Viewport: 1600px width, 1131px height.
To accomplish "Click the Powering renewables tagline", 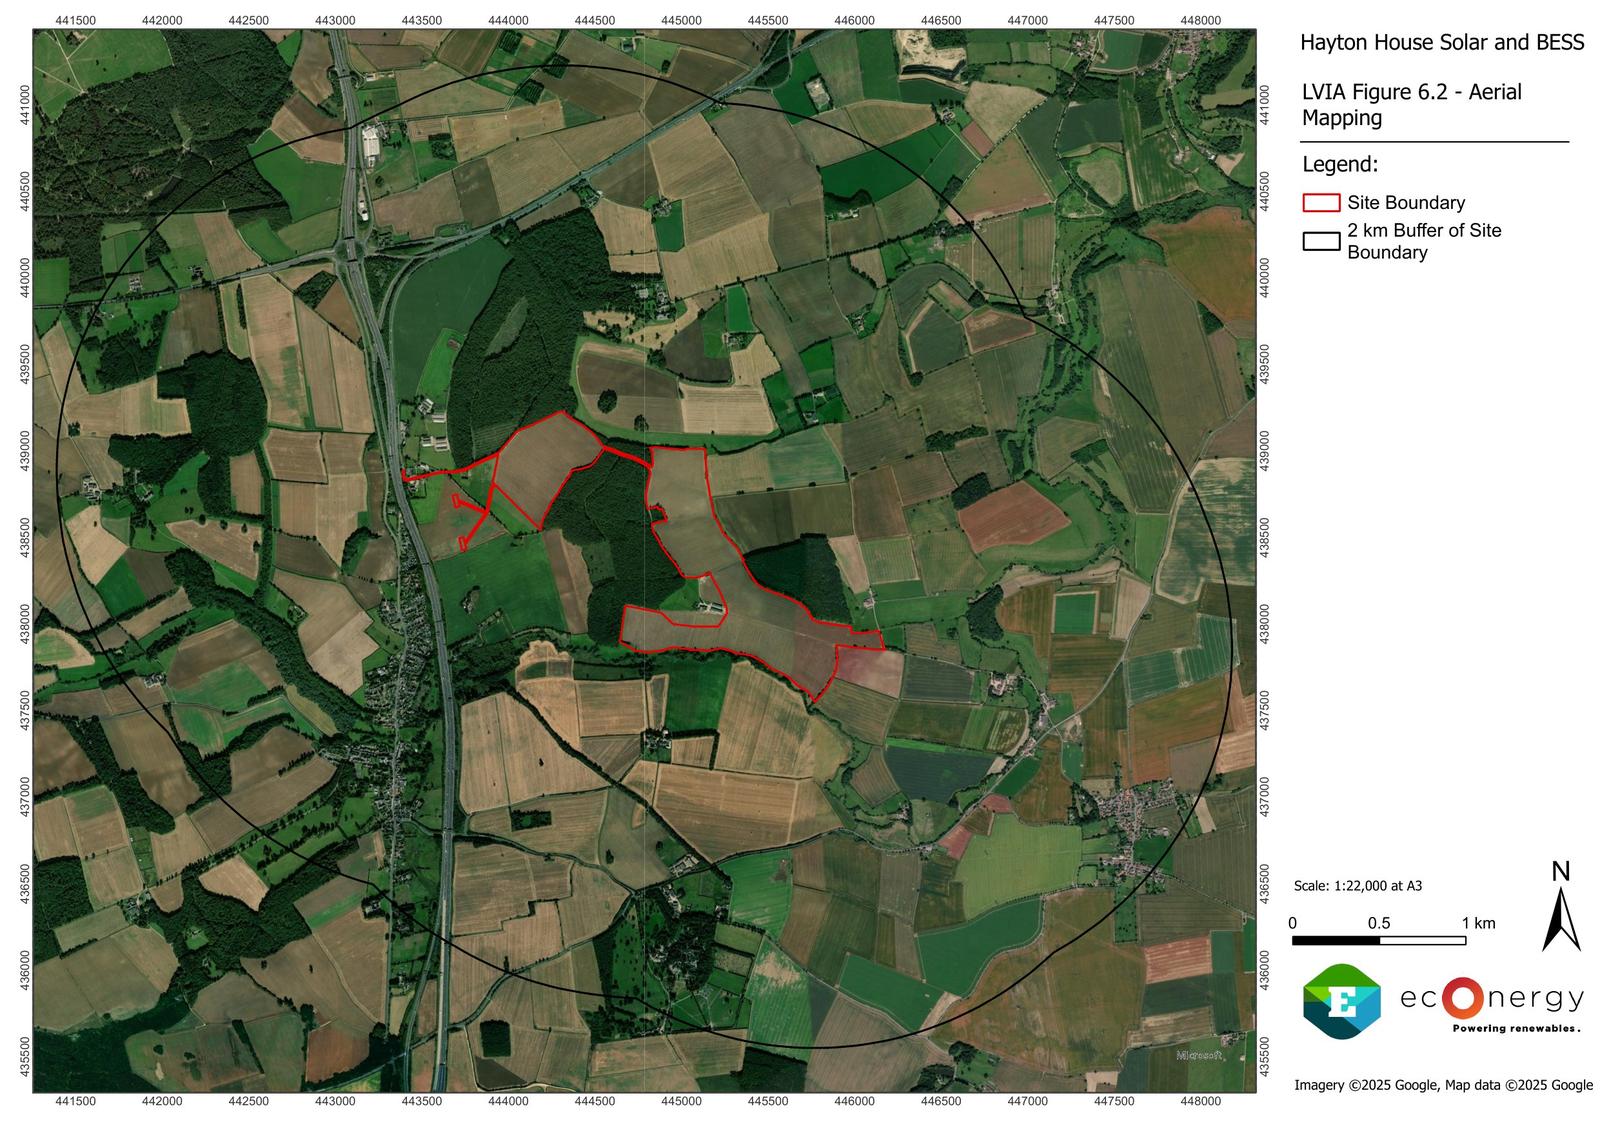I will point(1515,1028).
